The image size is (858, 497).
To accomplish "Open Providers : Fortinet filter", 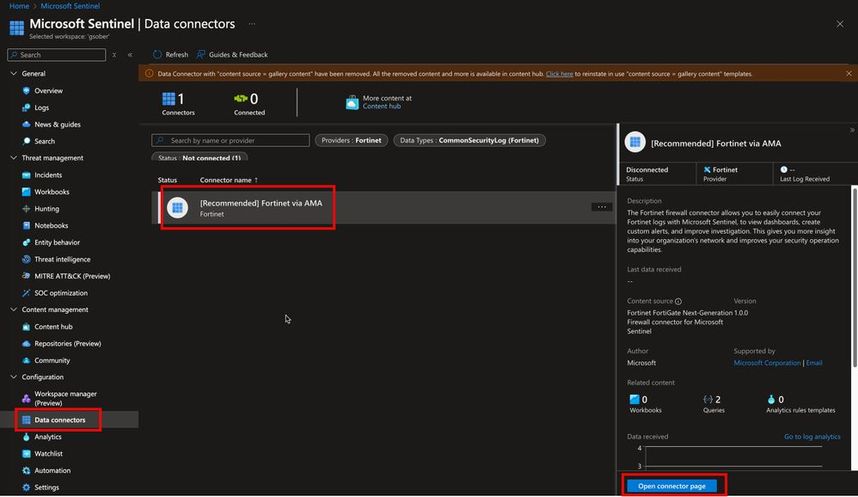I will point(351,141).
